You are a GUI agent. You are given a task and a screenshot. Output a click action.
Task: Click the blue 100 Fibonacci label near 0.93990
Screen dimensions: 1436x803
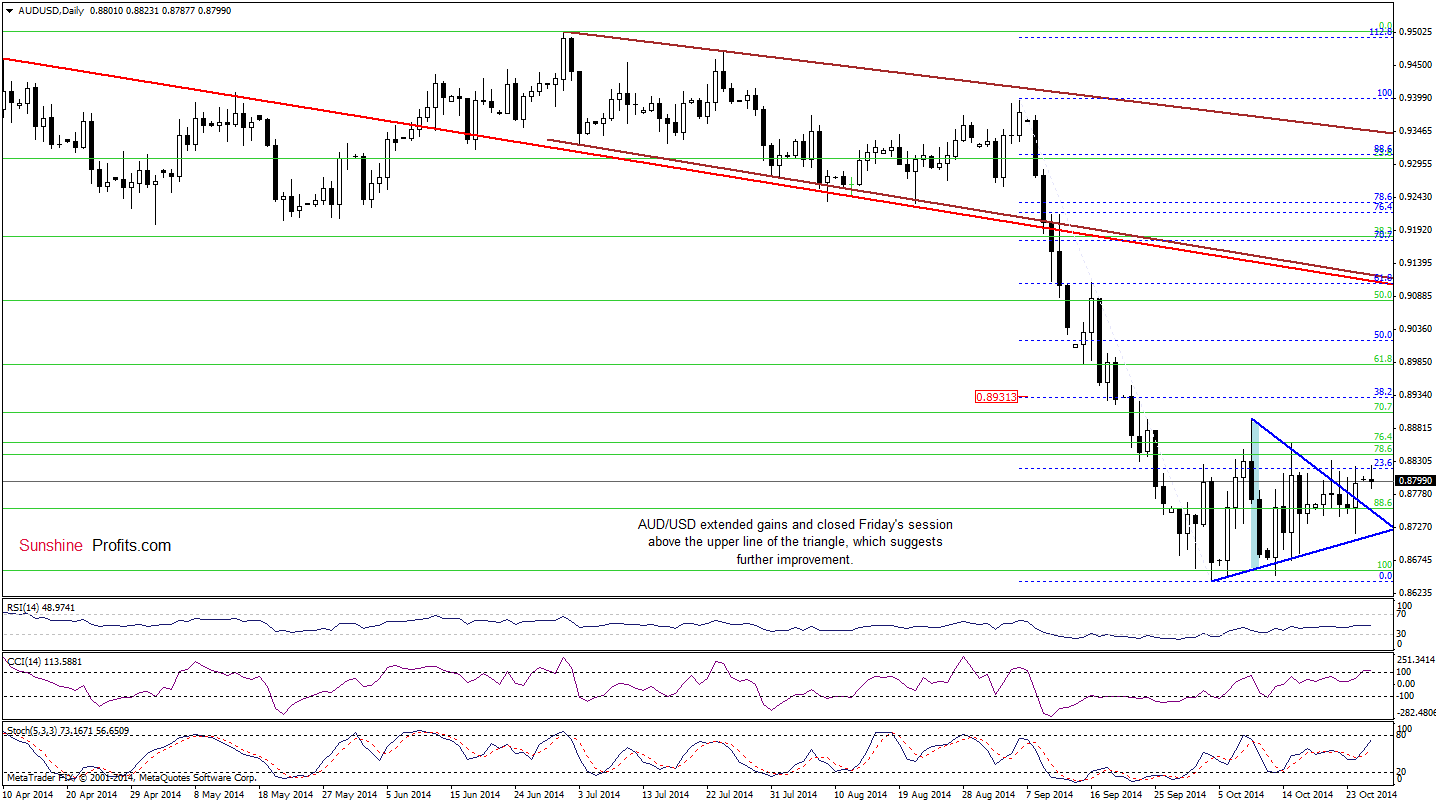click(x=1385, y=93)
